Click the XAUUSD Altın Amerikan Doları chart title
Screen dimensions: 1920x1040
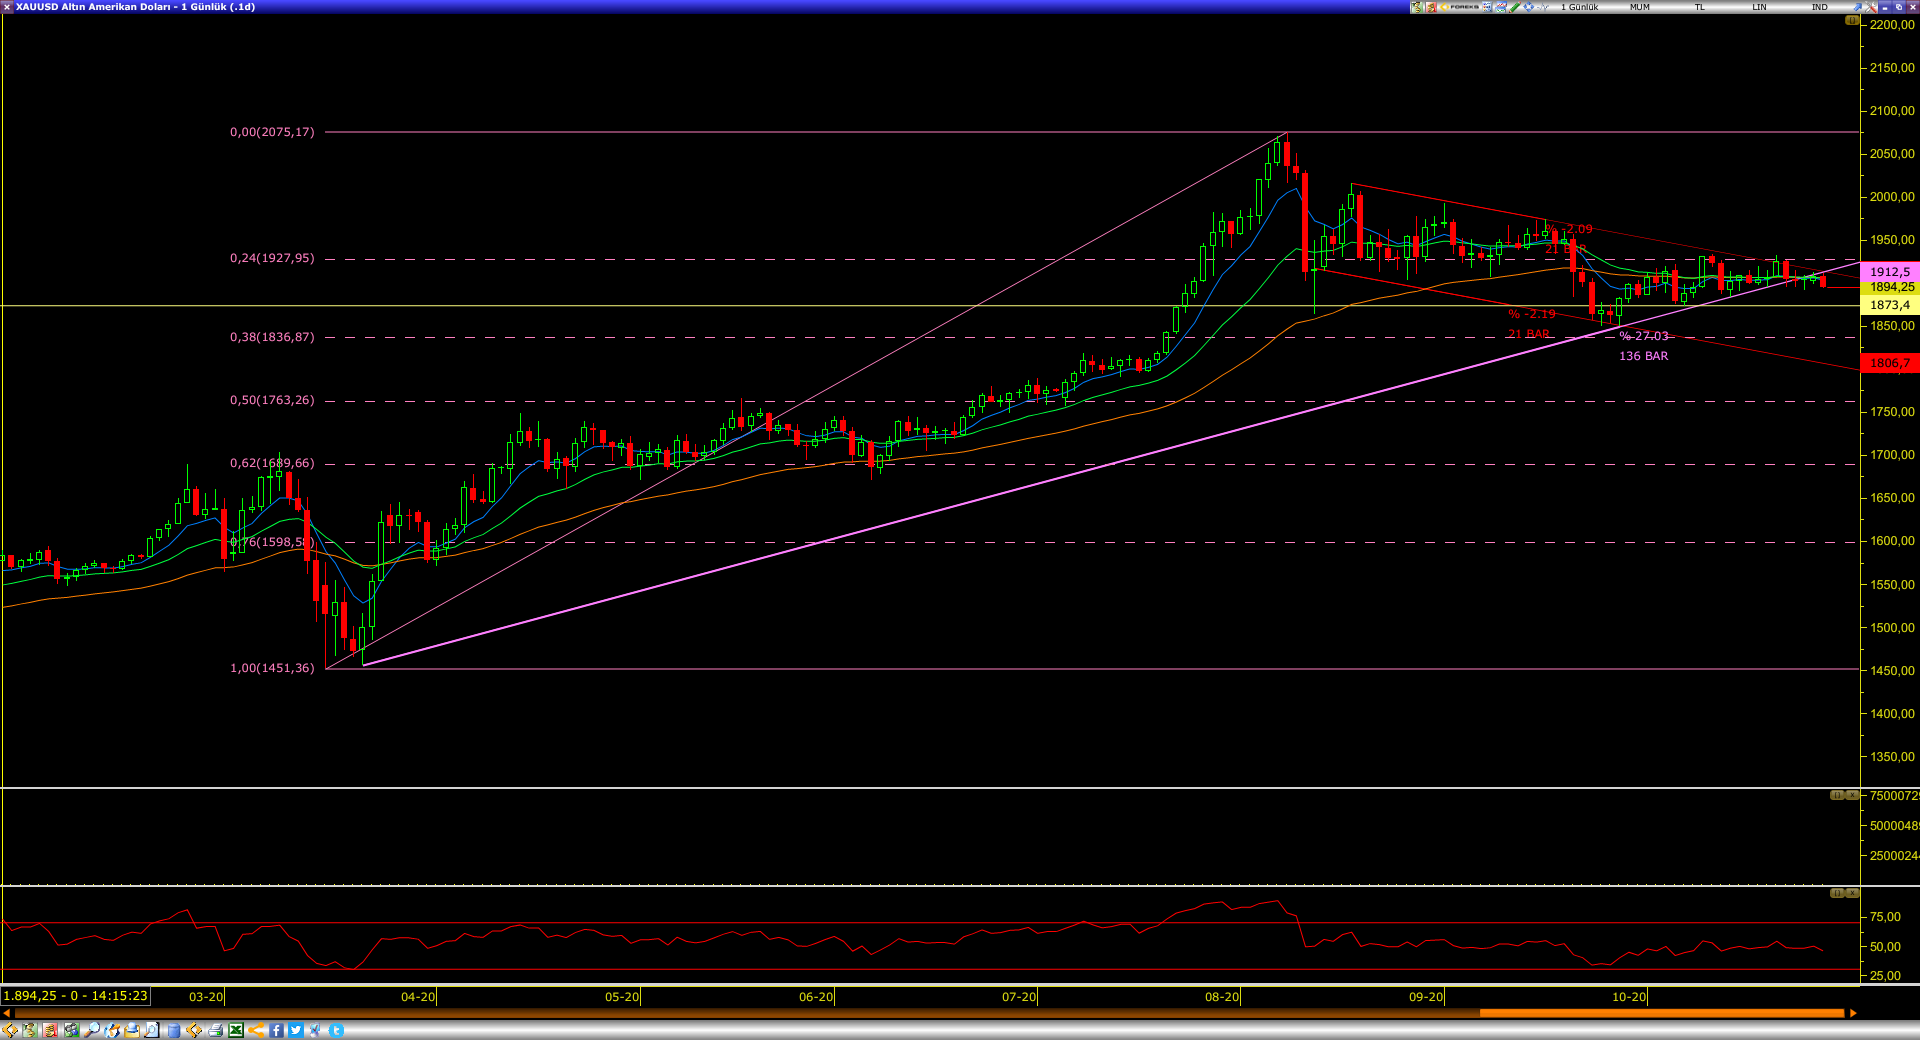point(135,7)
